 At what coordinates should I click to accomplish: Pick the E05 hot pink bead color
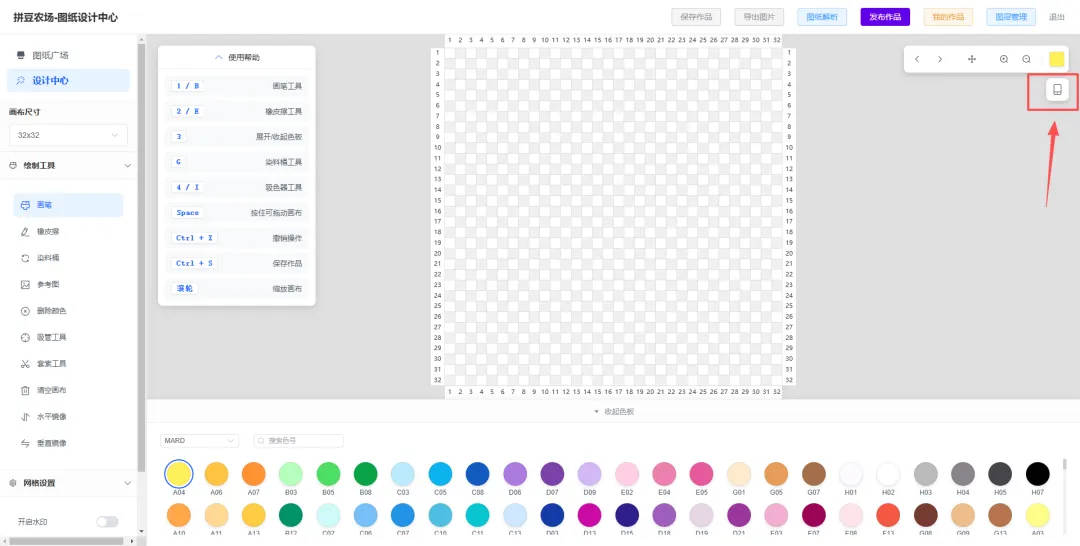pyautogui.click(x=702, y=474)
